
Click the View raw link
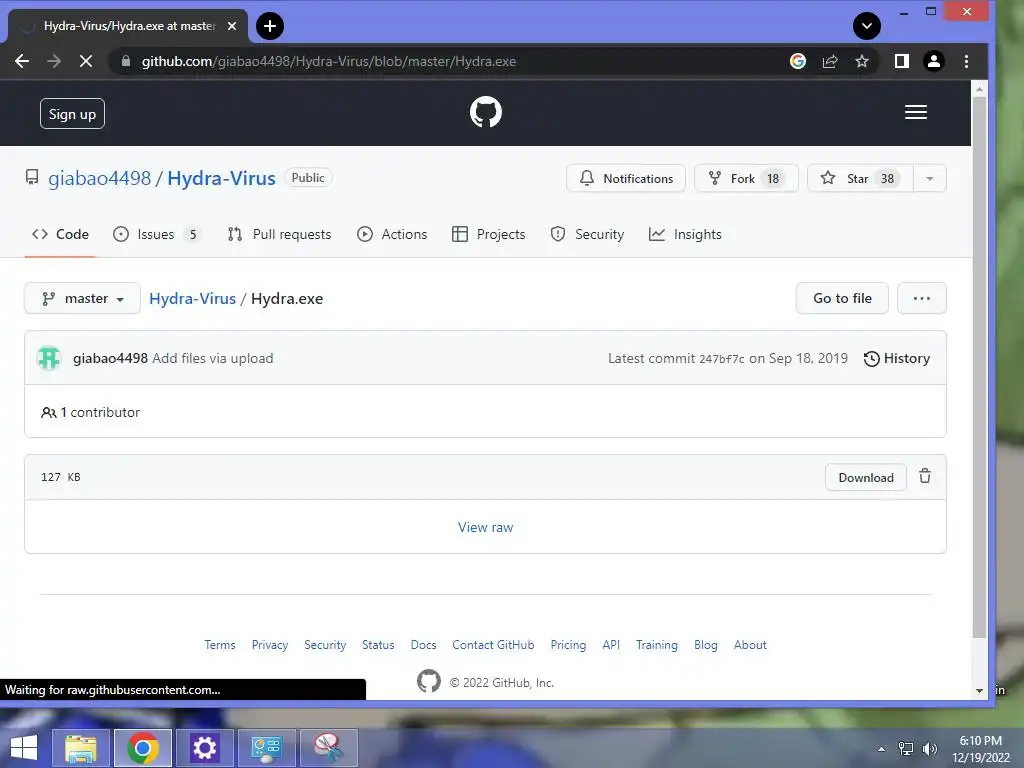pos(485,527)
